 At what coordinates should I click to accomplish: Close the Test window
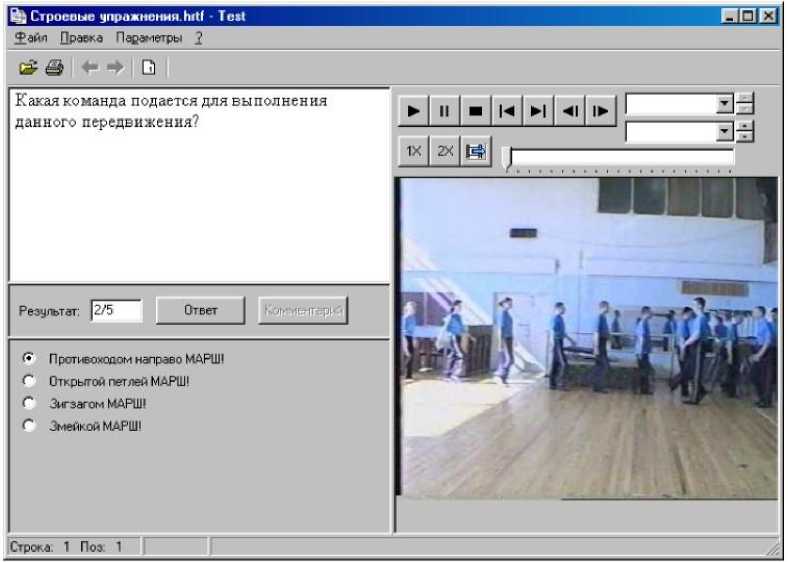coord(768,16)
